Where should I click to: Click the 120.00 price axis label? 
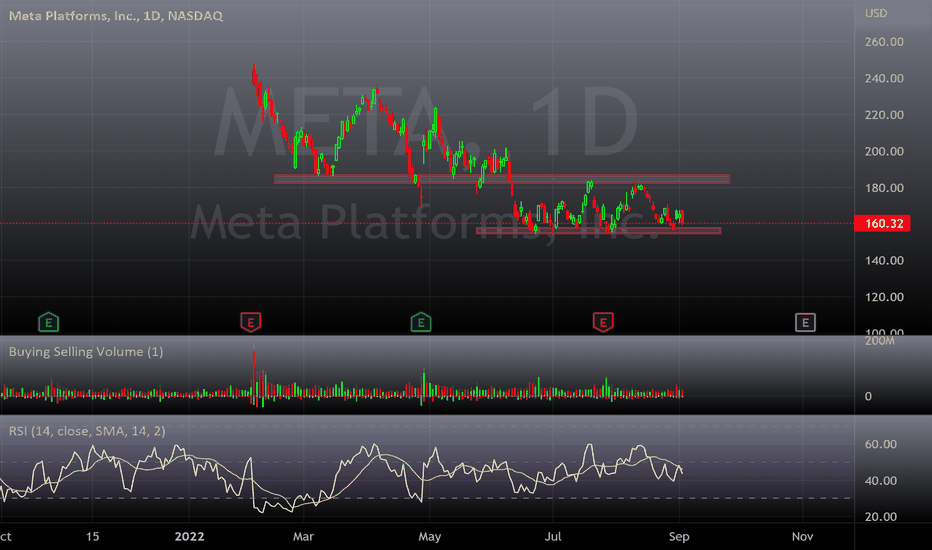click(884, 297)
